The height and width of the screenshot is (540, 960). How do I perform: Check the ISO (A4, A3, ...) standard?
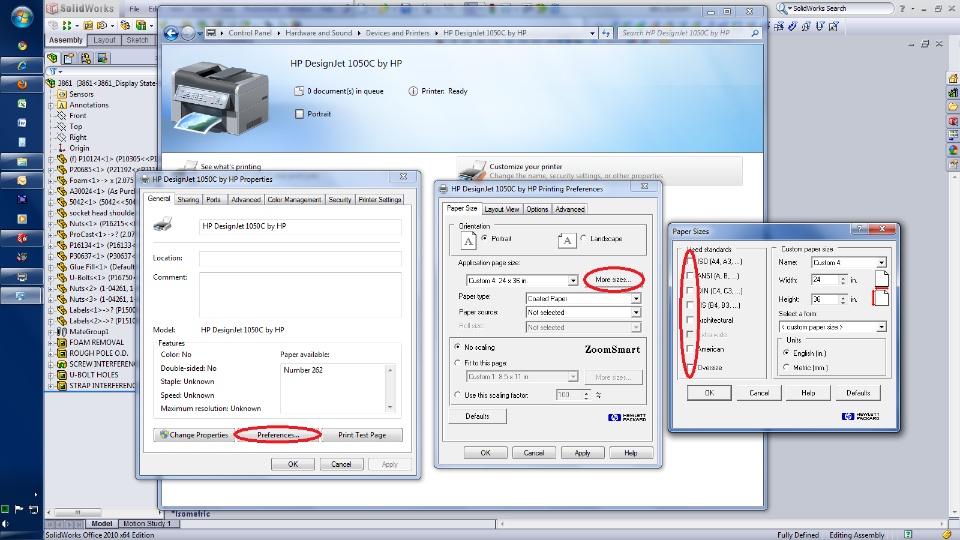(x=690, y=261)
